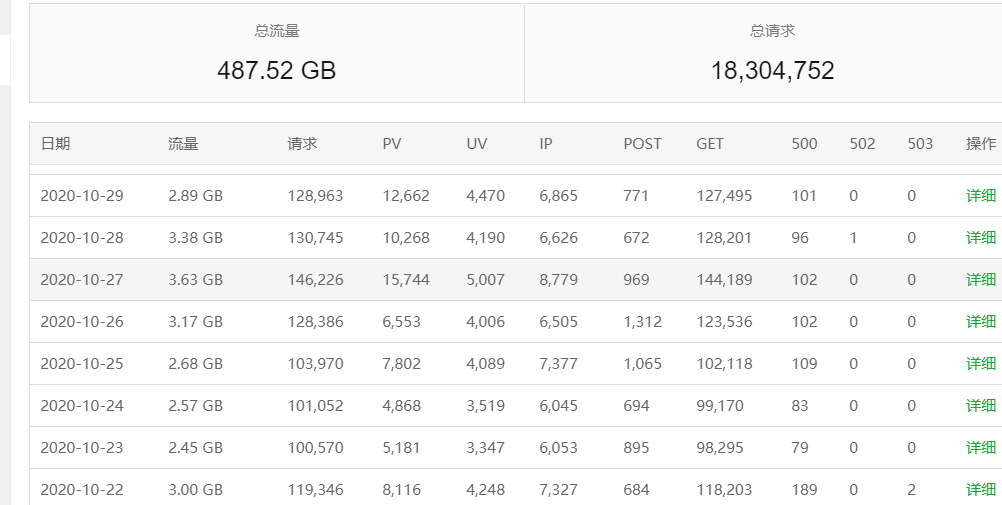
Task: View 详细 for the 2020-10-27 entry
Action: point(980,280)
